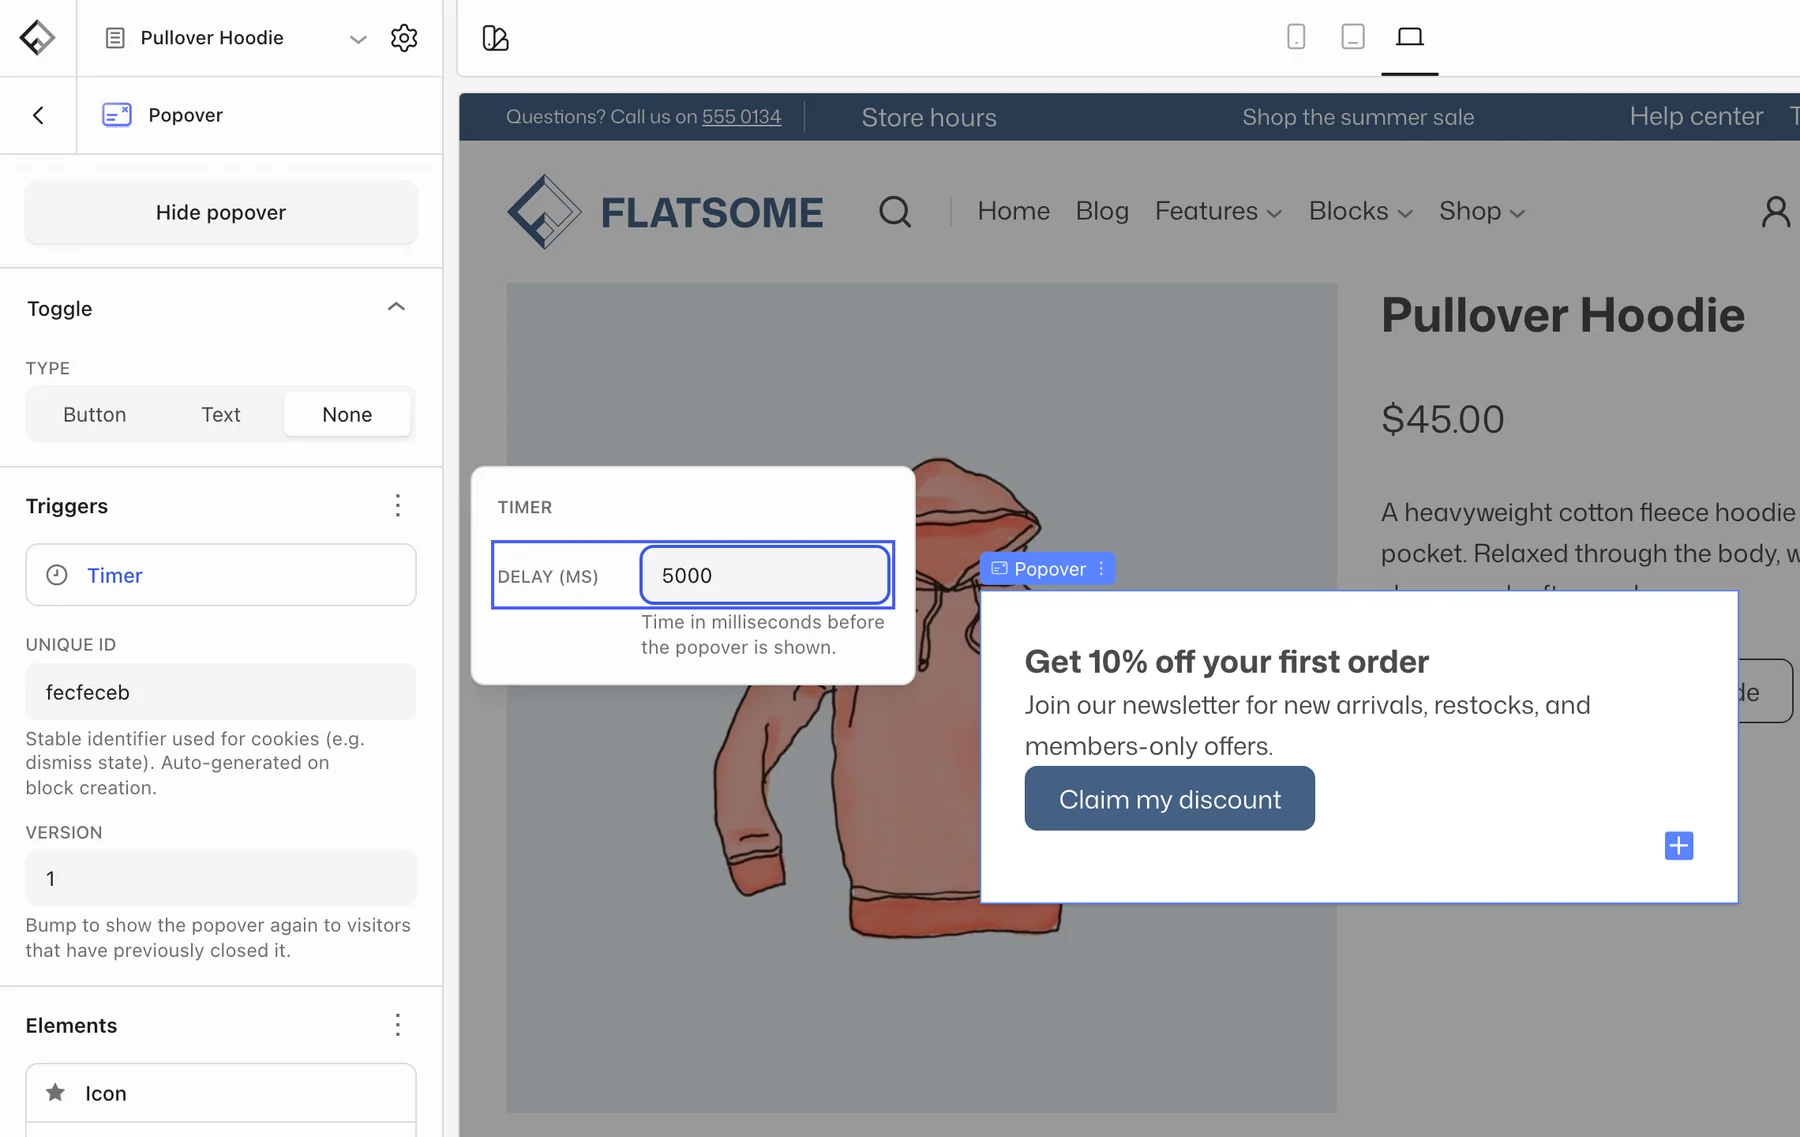Open the Help center link
1800x1137 pixels.
pyautogui.click(x=1696, y=116)
